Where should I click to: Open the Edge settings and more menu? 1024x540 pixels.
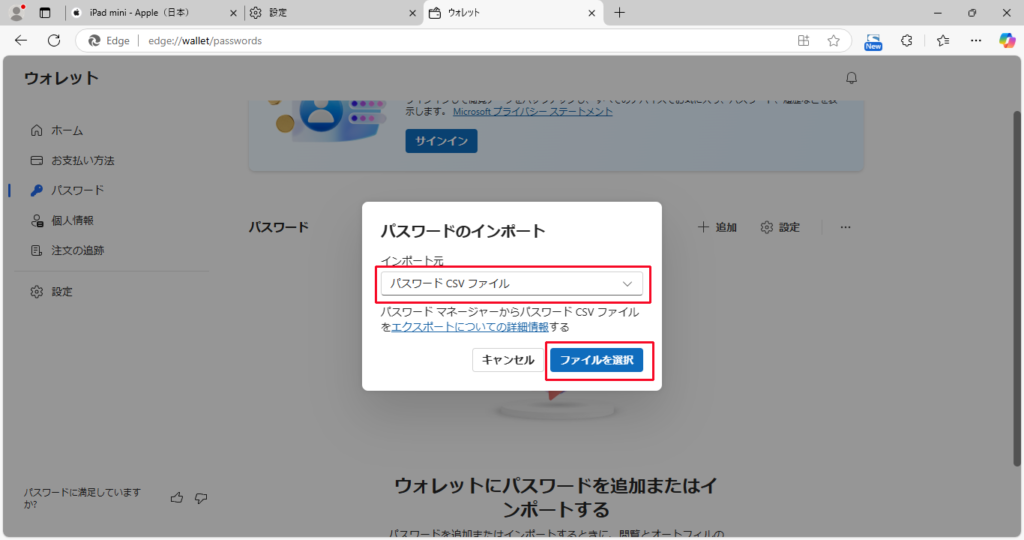(x=975, y=41)
